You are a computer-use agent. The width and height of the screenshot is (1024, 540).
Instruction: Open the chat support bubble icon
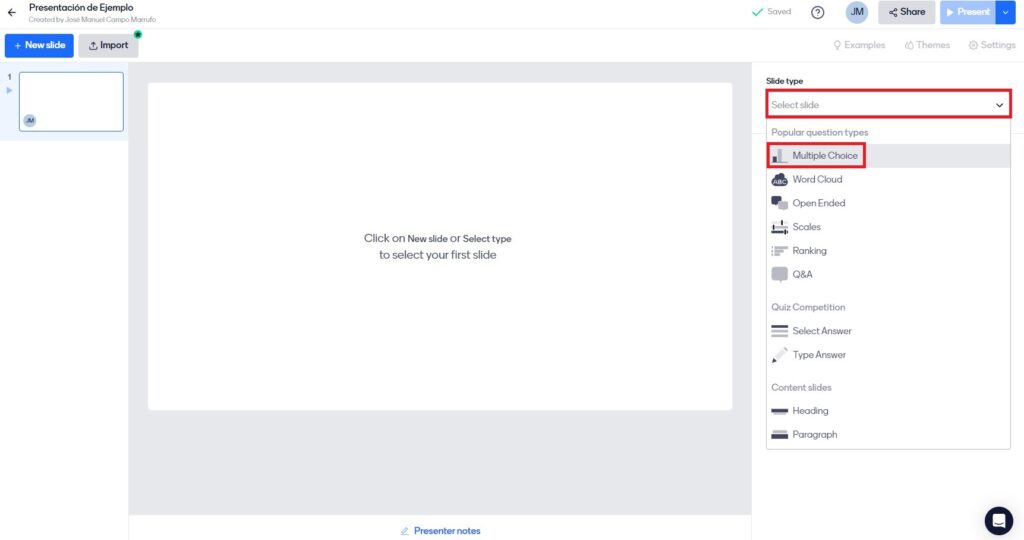(x=998, y=520)
